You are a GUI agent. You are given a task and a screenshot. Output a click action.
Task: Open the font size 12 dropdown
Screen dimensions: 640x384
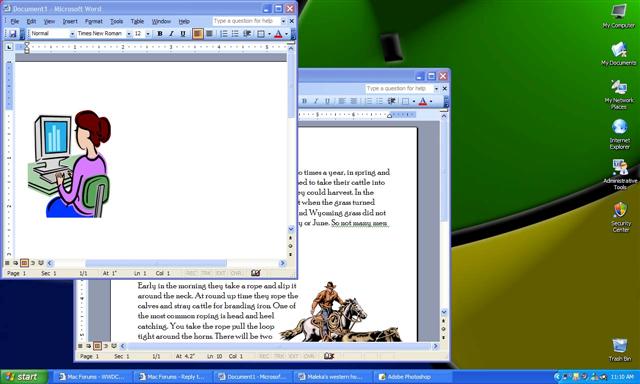(x=148, y=34)
